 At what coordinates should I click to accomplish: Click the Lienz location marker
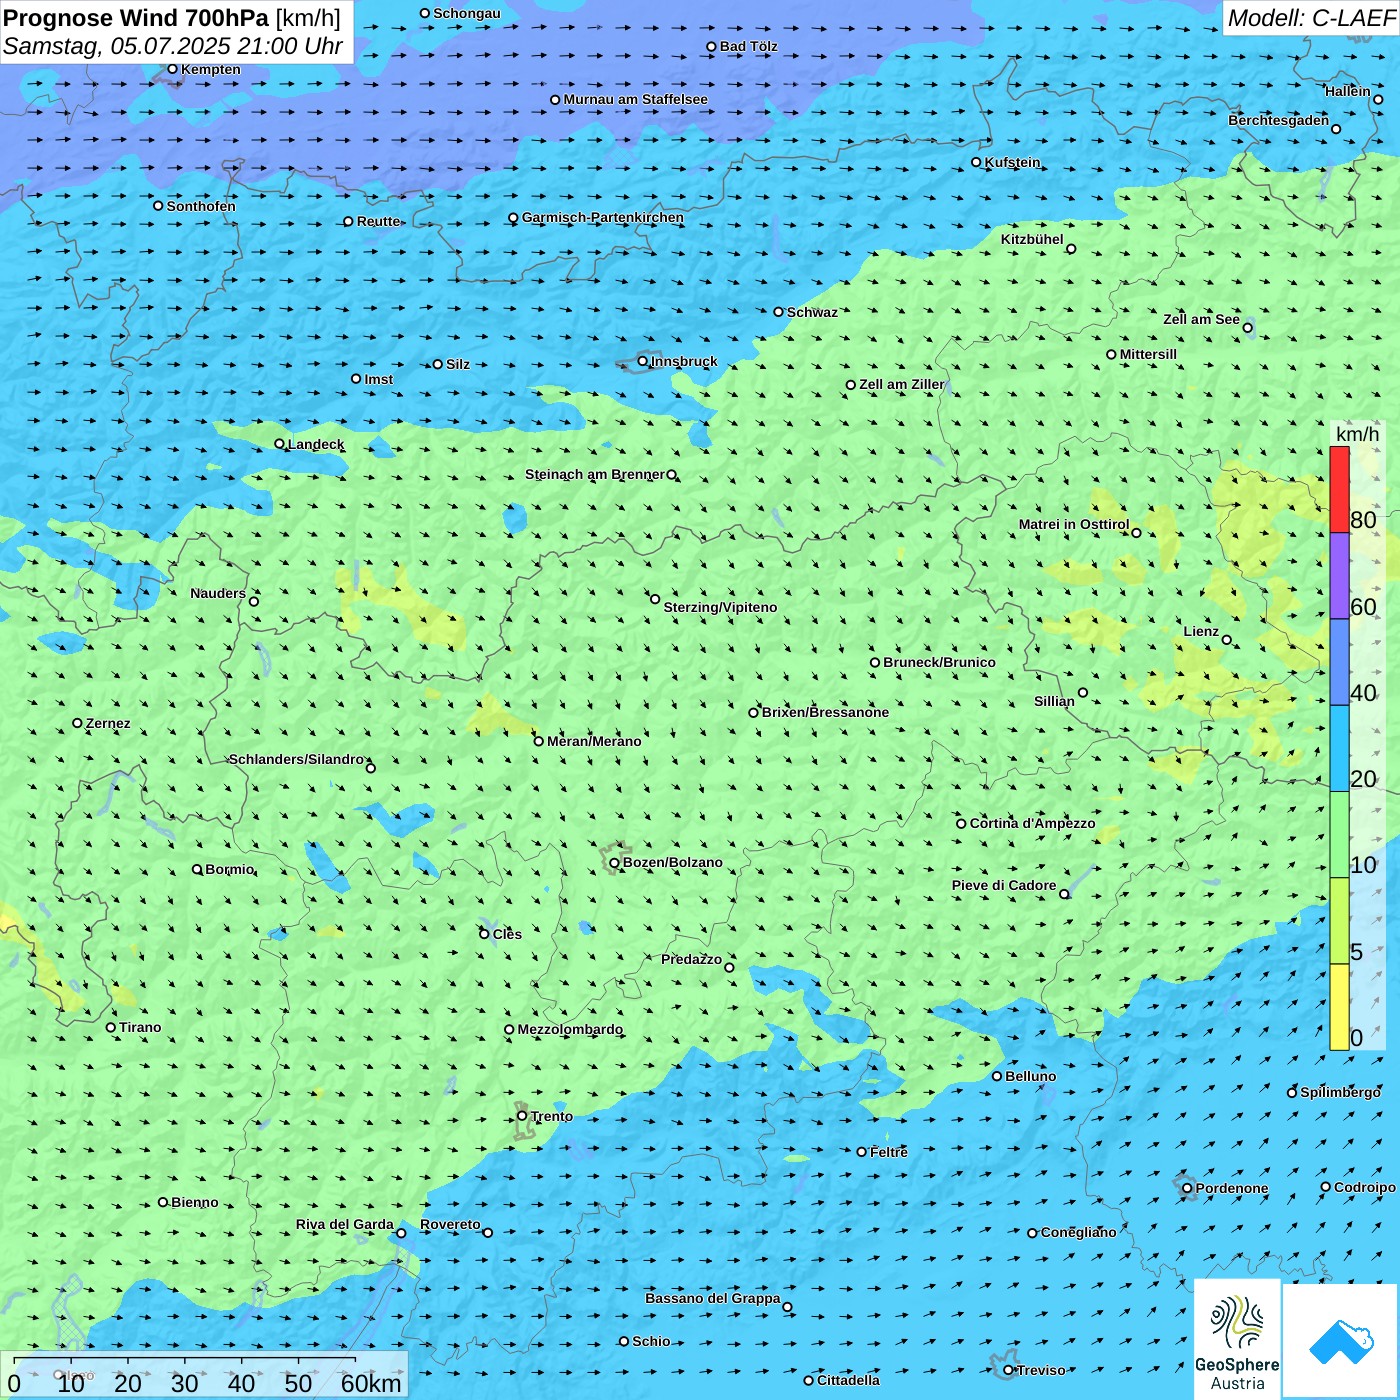(x=1227, y=640)
